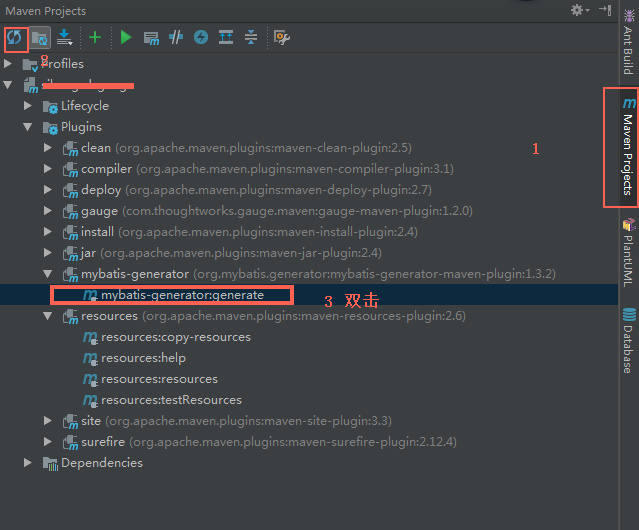Expand the compiler plugin node
The width and height of the screenshot is (639, 530).
[x=48, y=169]
